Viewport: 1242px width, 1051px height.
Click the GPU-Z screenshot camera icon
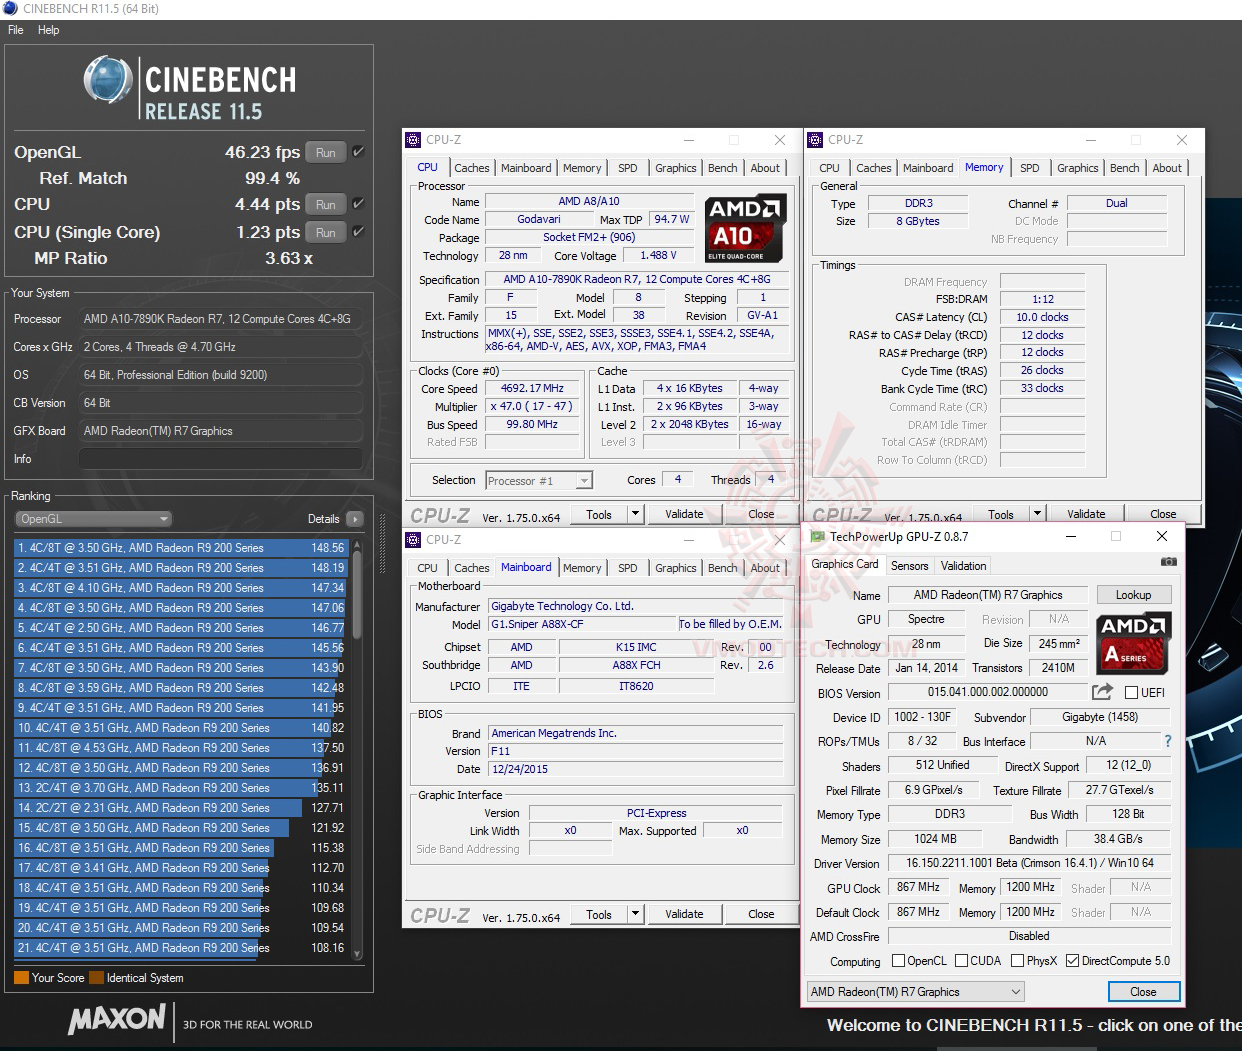coord(1168,562)
